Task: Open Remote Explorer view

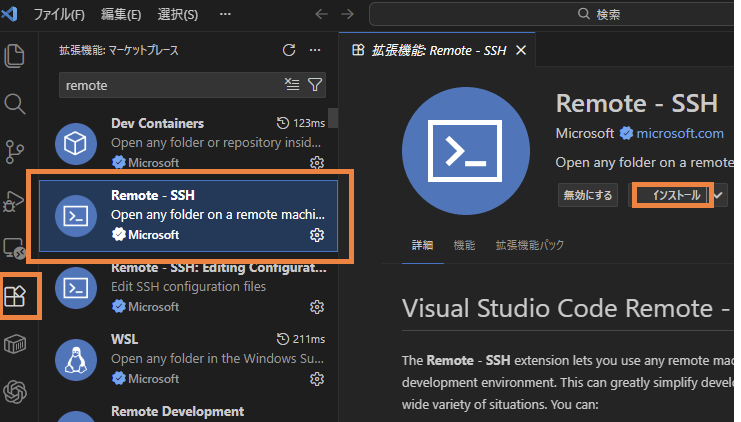Action: [14, 248]
